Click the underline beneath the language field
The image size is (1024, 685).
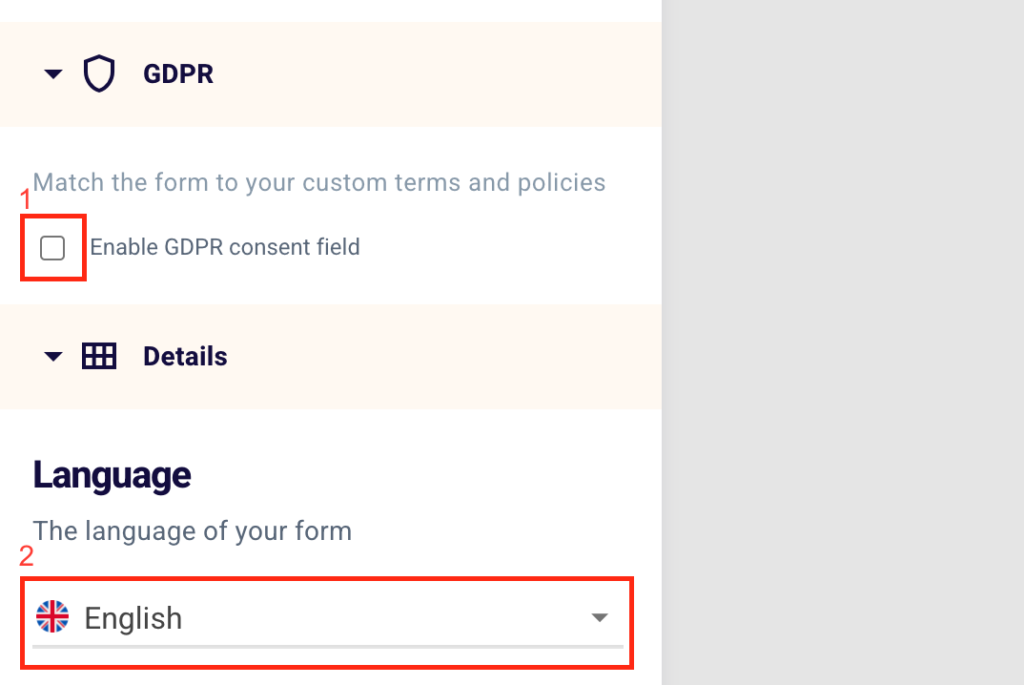point(328,647)
